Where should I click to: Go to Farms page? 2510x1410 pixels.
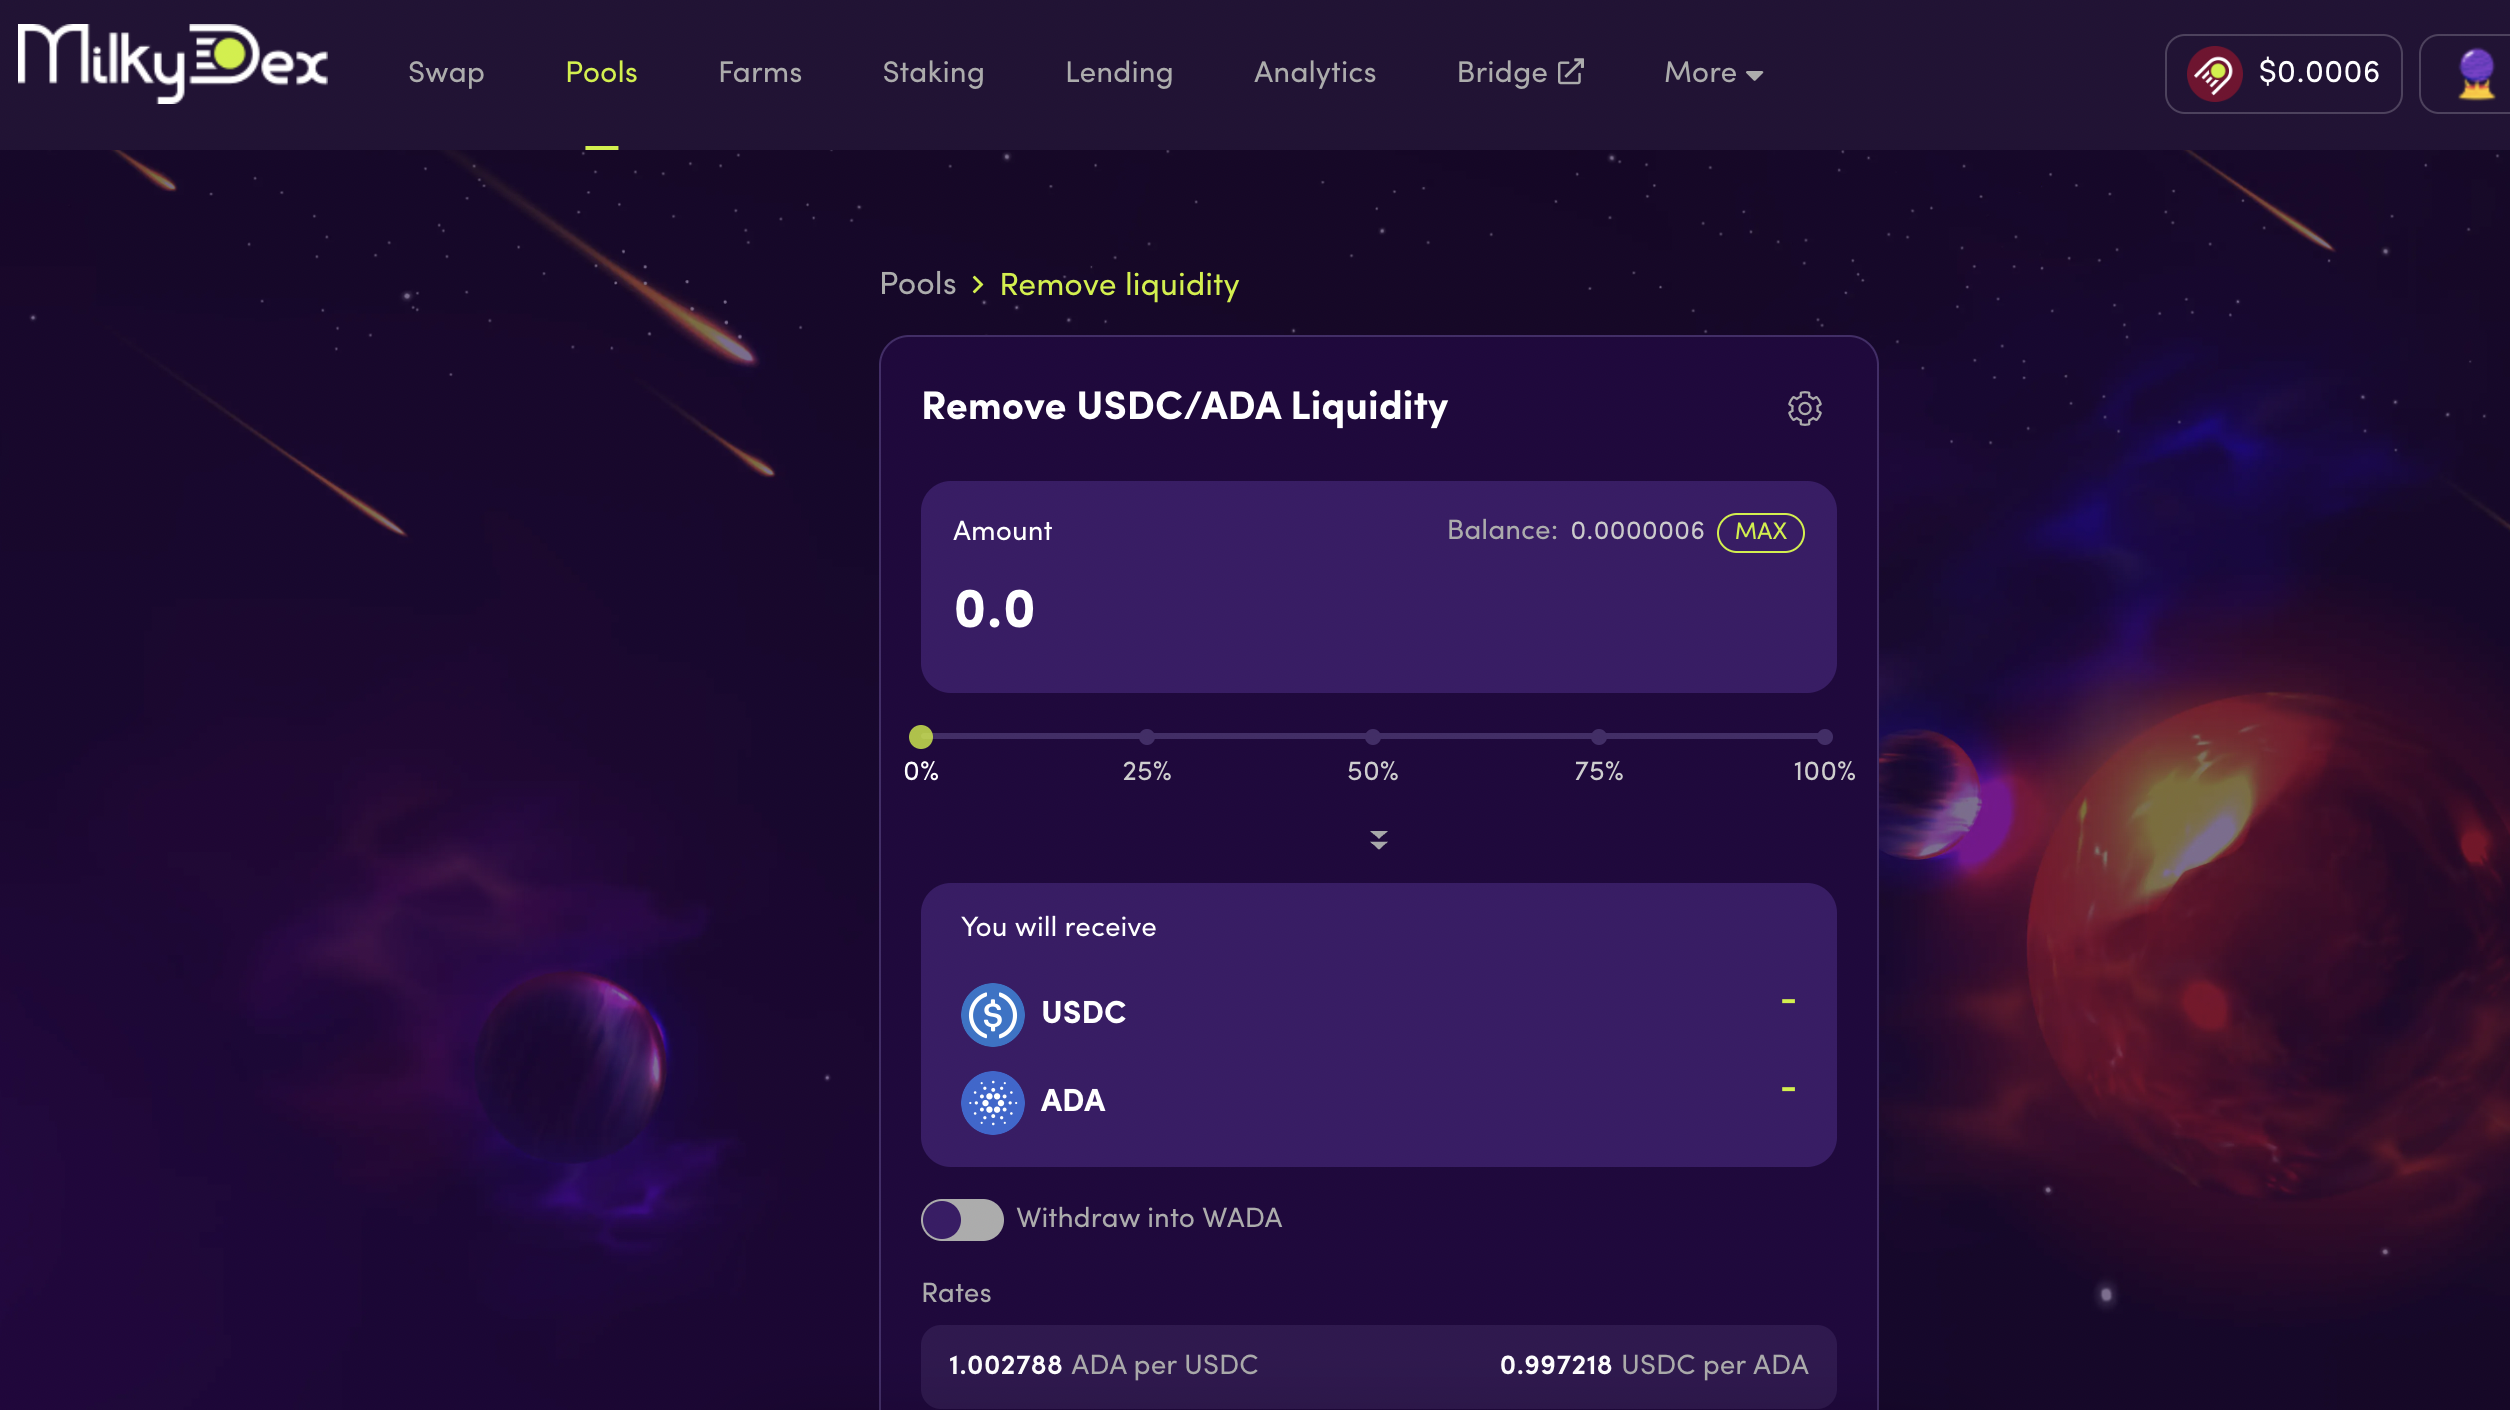point(760,72)
